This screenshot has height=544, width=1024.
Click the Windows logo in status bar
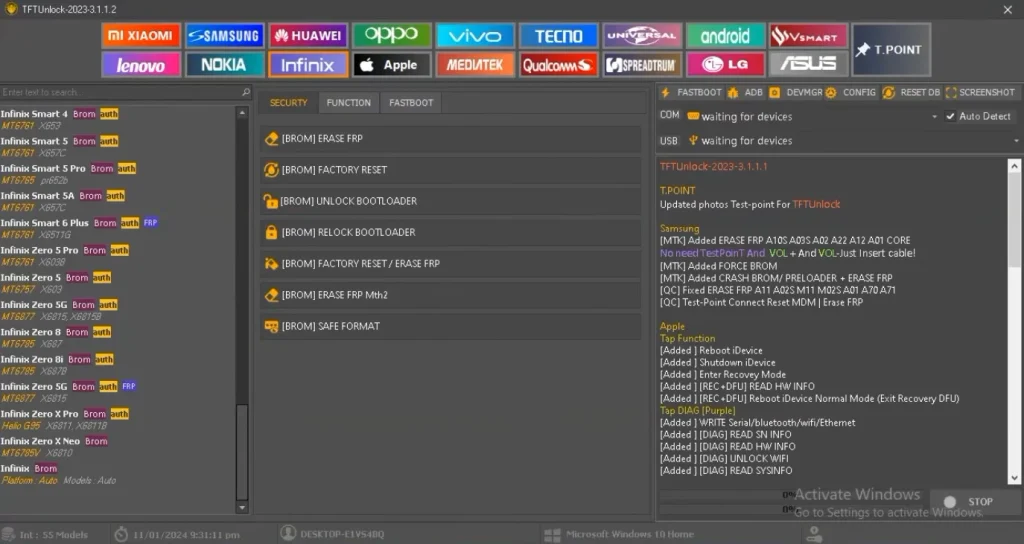[x=552, y=535]
